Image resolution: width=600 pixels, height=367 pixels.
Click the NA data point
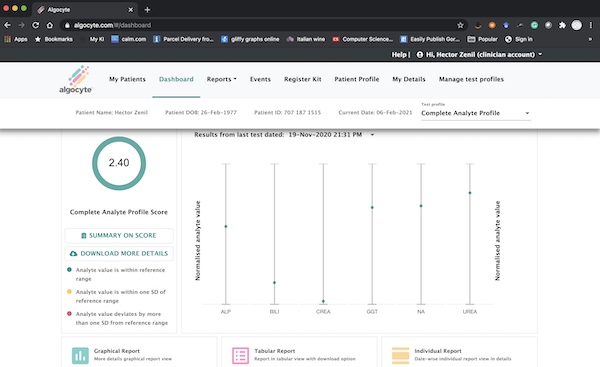[421, 206]
